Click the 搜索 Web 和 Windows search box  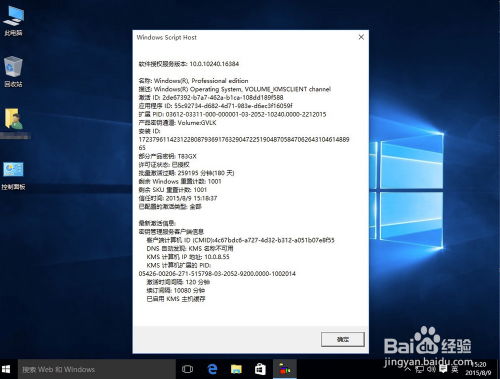click(97, 369)
